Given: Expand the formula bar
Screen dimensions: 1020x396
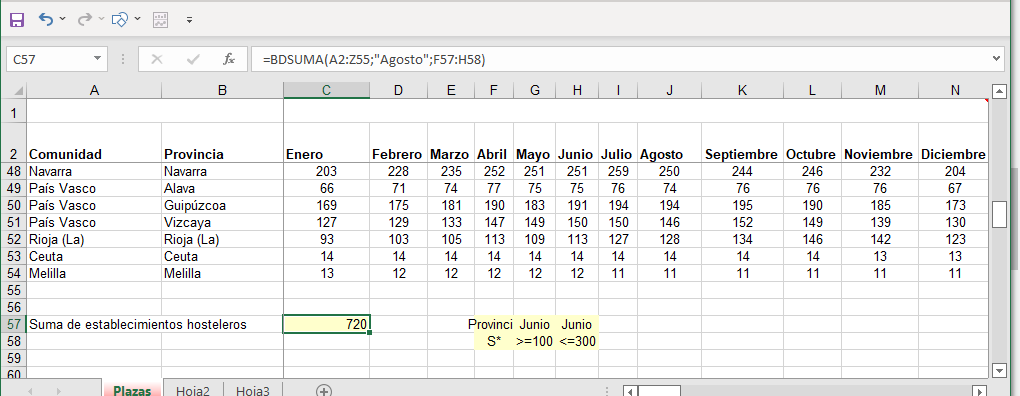Looking at the screenshot, I should (996, 59).
